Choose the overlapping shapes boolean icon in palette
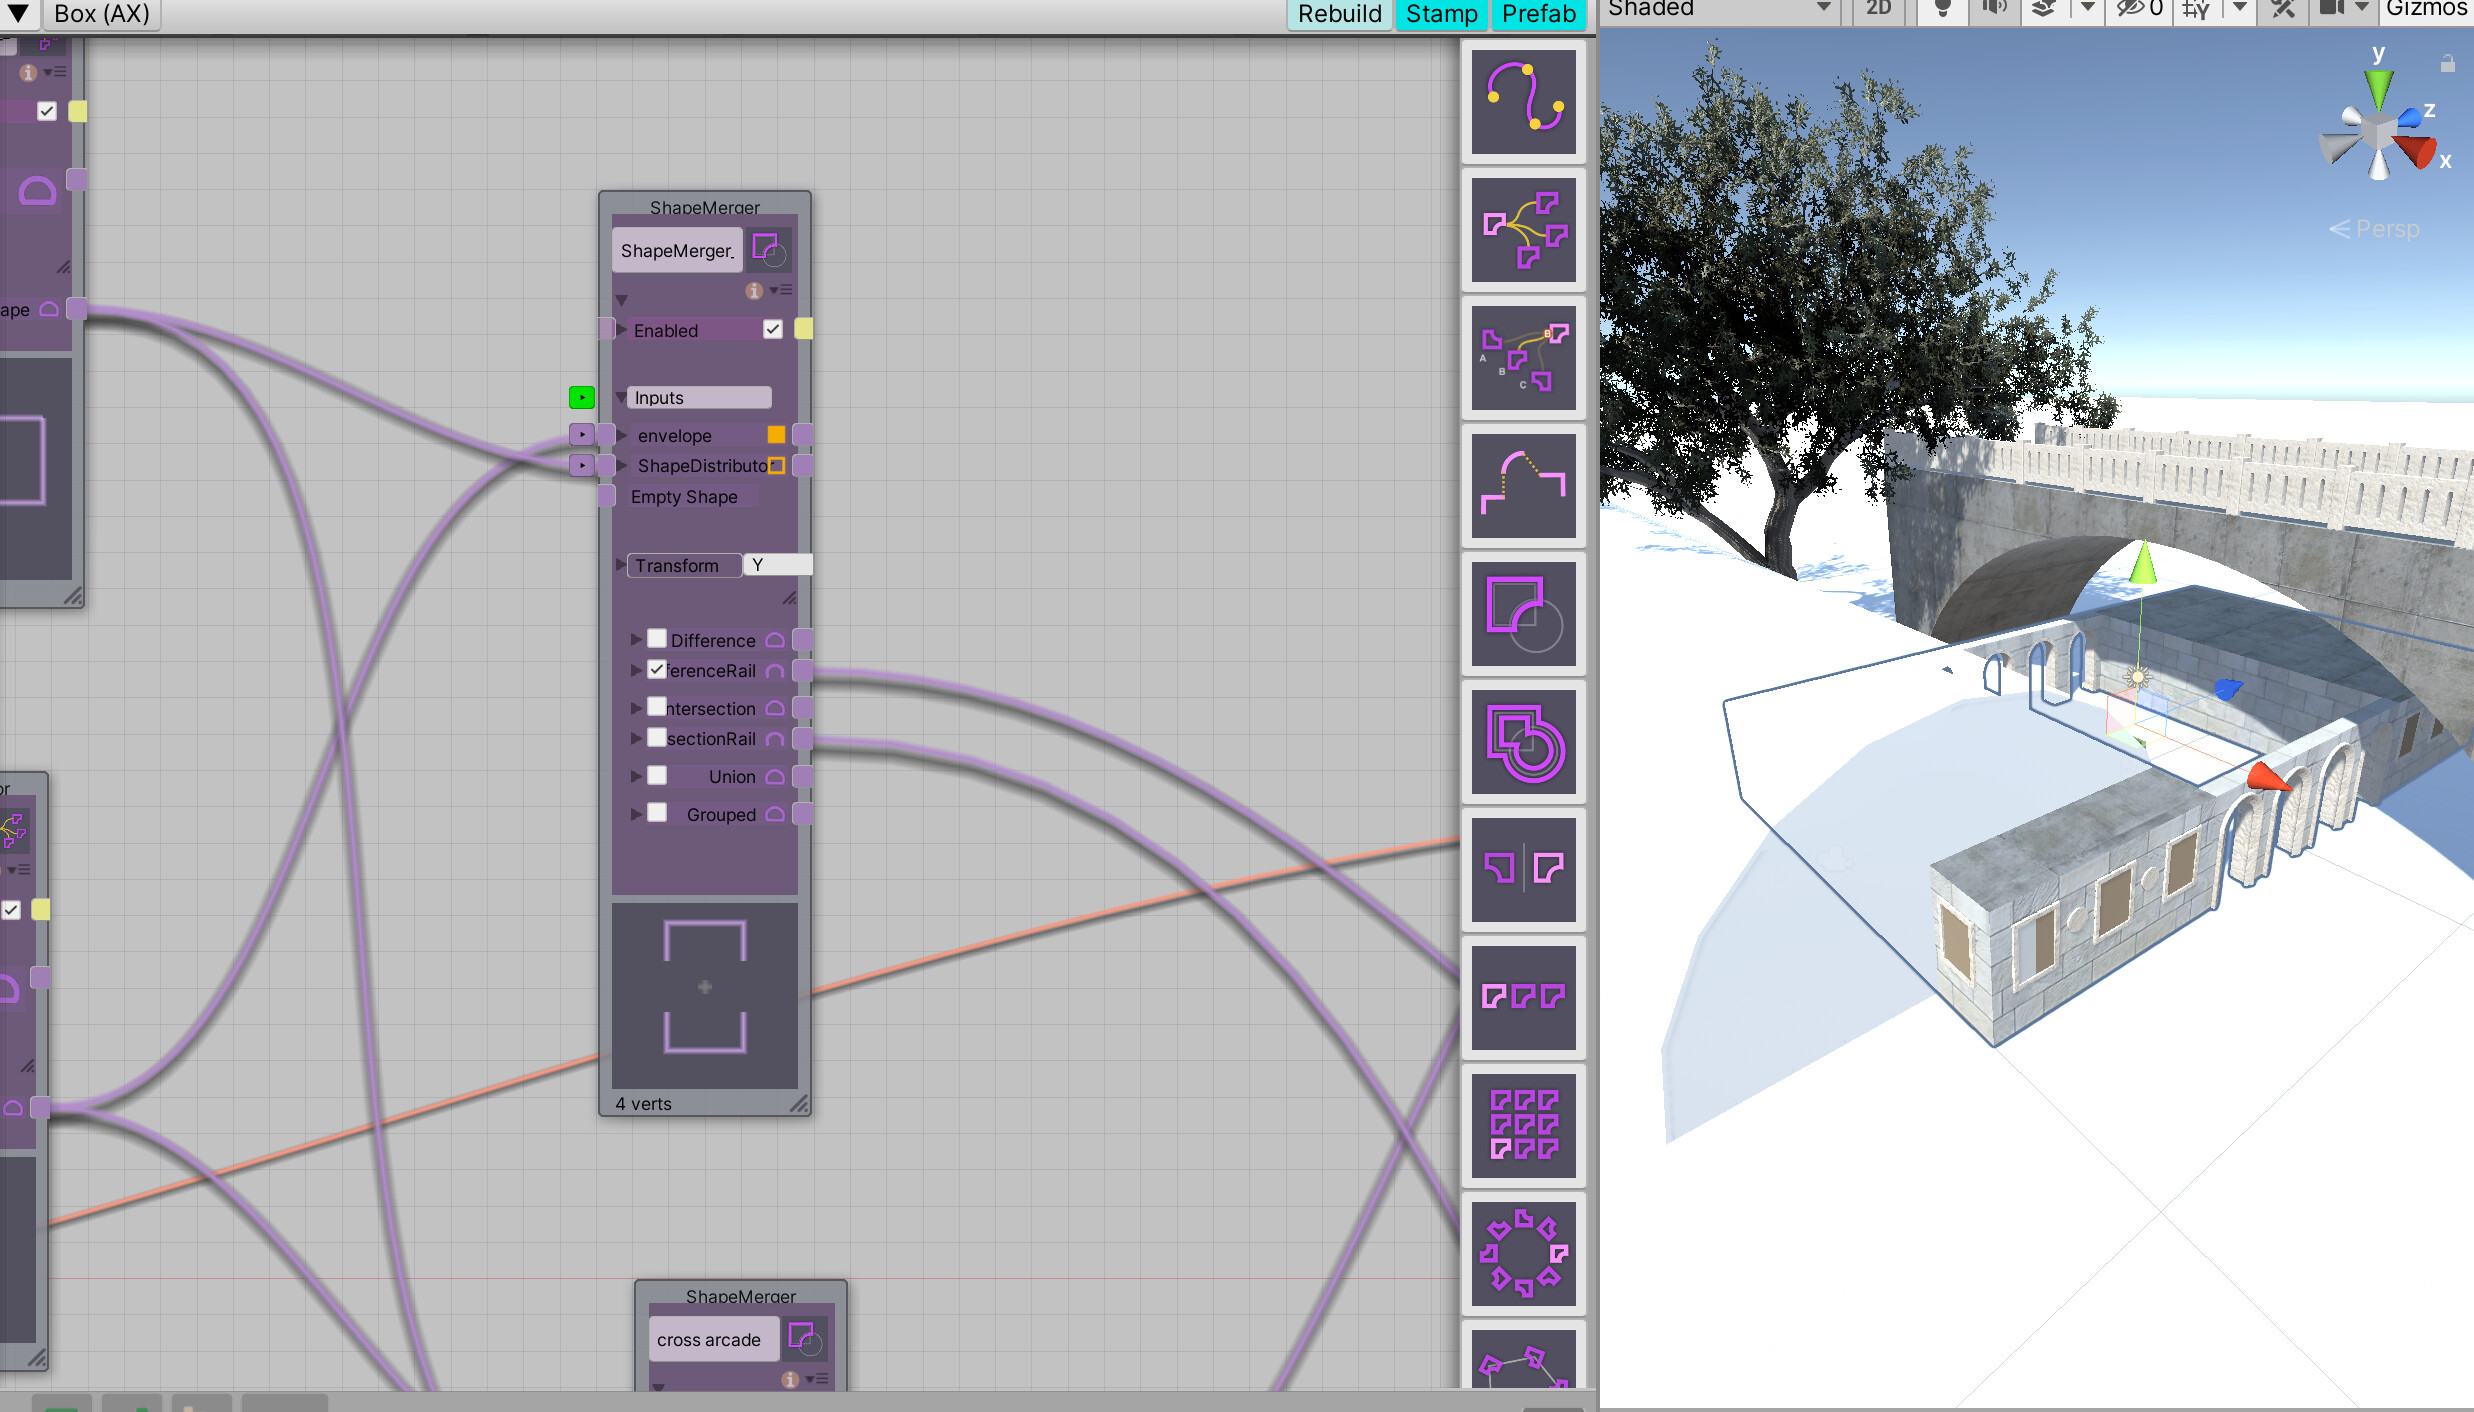 [1523, 742]
